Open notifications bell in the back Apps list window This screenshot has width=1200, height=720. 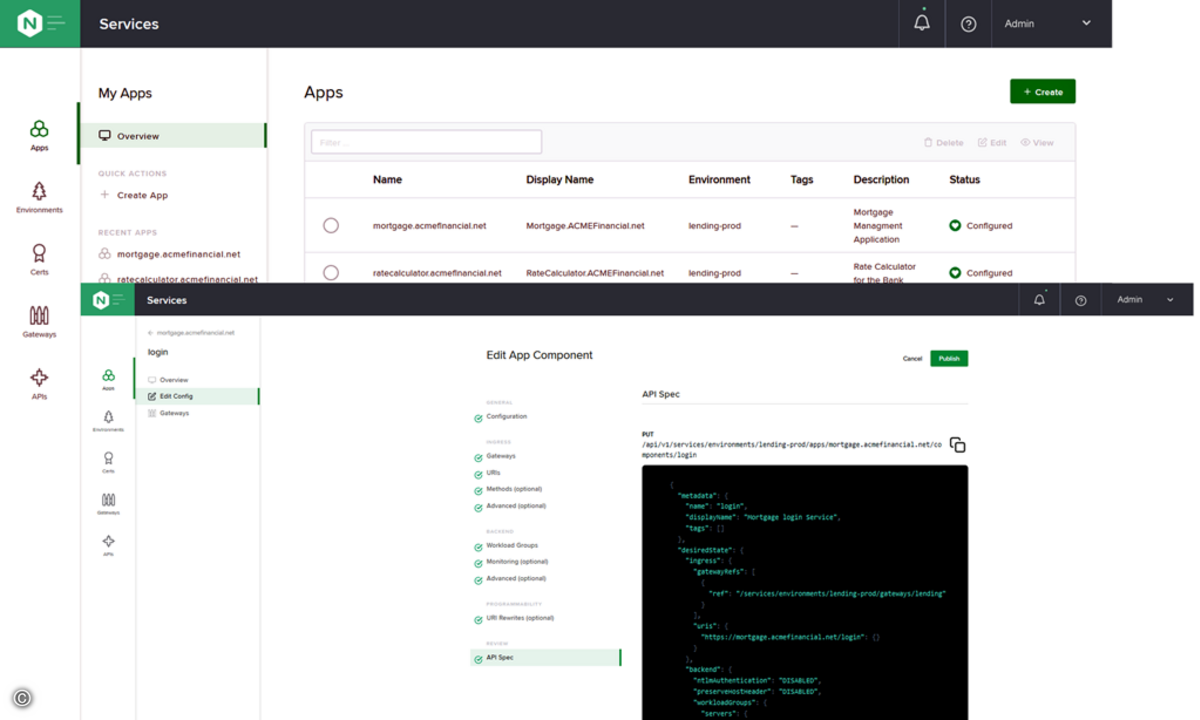[922, 23]
